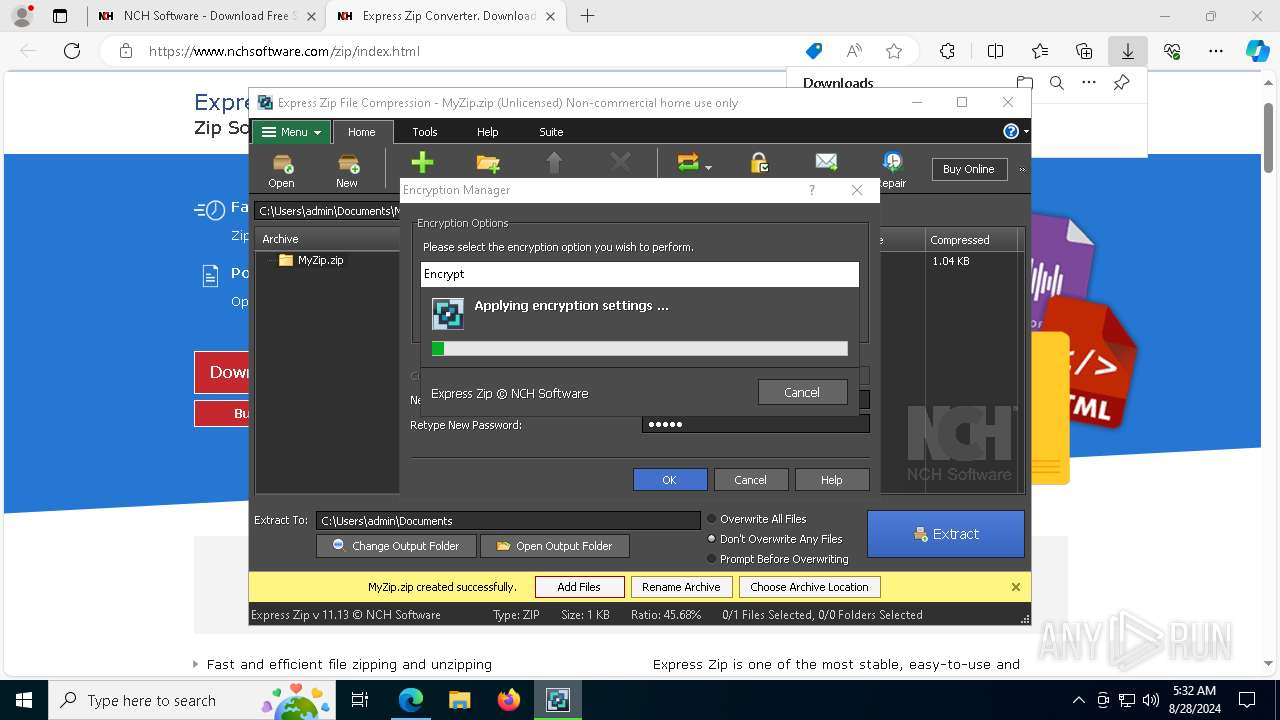This screenshot has height=720, width=1280.
Task: Click Add Files in notification bar
Action: [579, 587]
